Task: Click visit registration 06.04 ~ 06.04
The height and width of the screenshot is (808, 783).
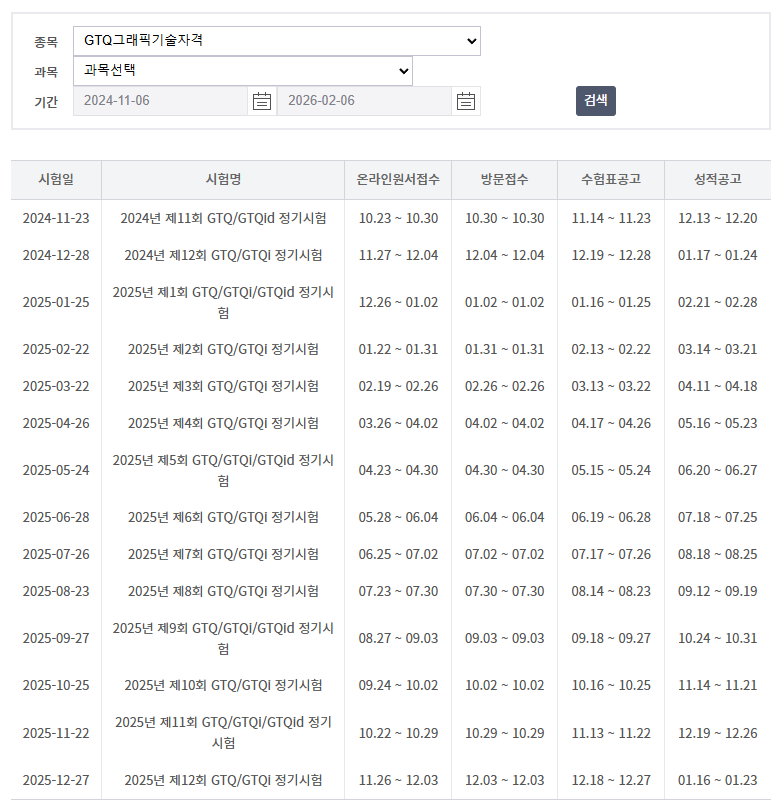Action: tap(505, 517)
